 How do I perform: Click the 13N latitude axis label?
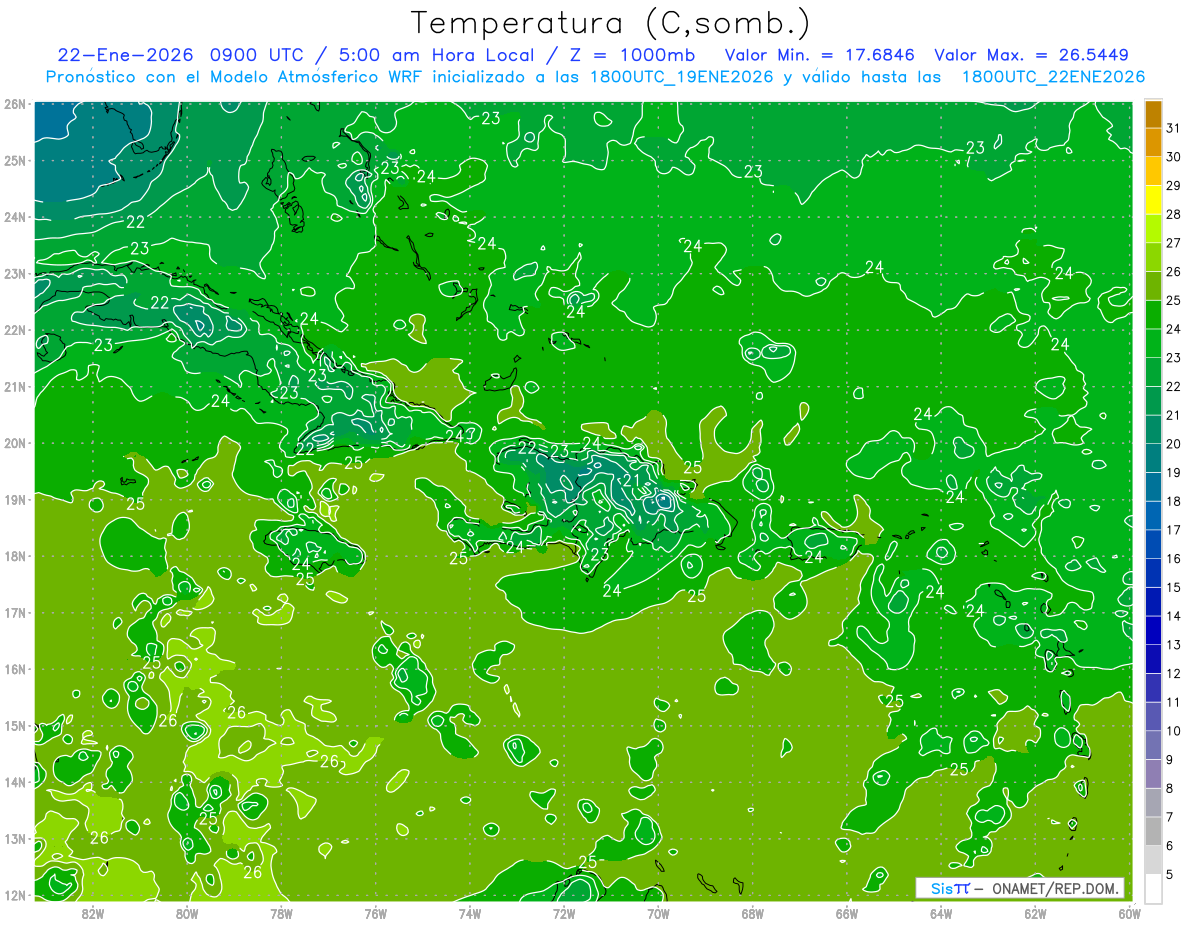point(14,838)
